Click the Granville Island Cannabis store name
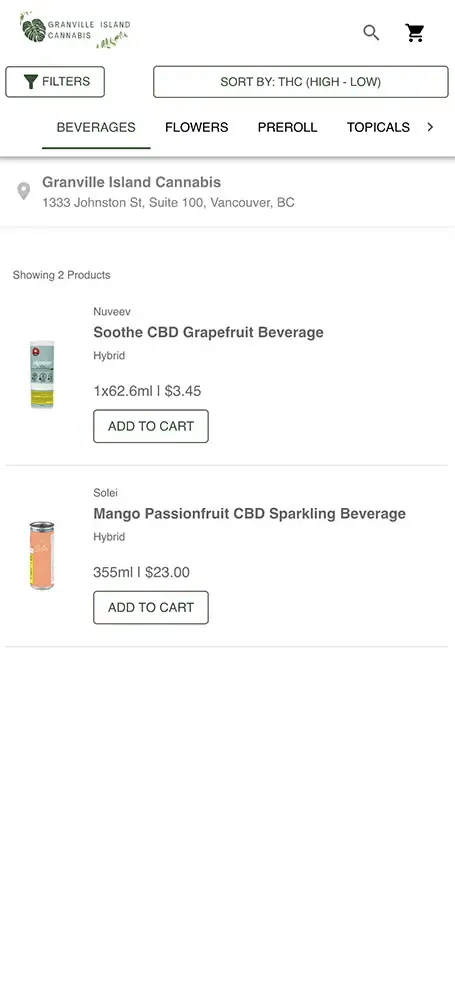This screenshot has height=983, width=455. (132, 182)
